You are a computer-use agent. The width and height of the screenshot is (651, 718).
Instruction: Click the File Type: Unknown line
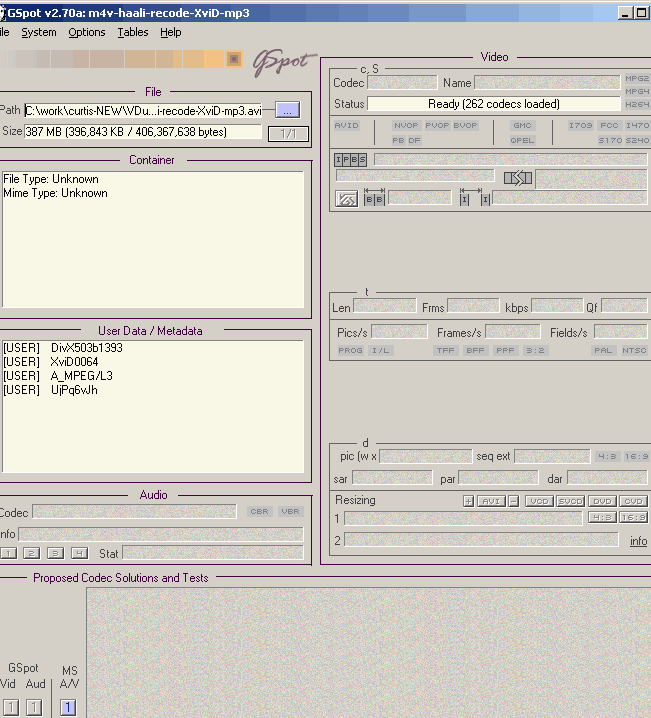pos(51,179)
